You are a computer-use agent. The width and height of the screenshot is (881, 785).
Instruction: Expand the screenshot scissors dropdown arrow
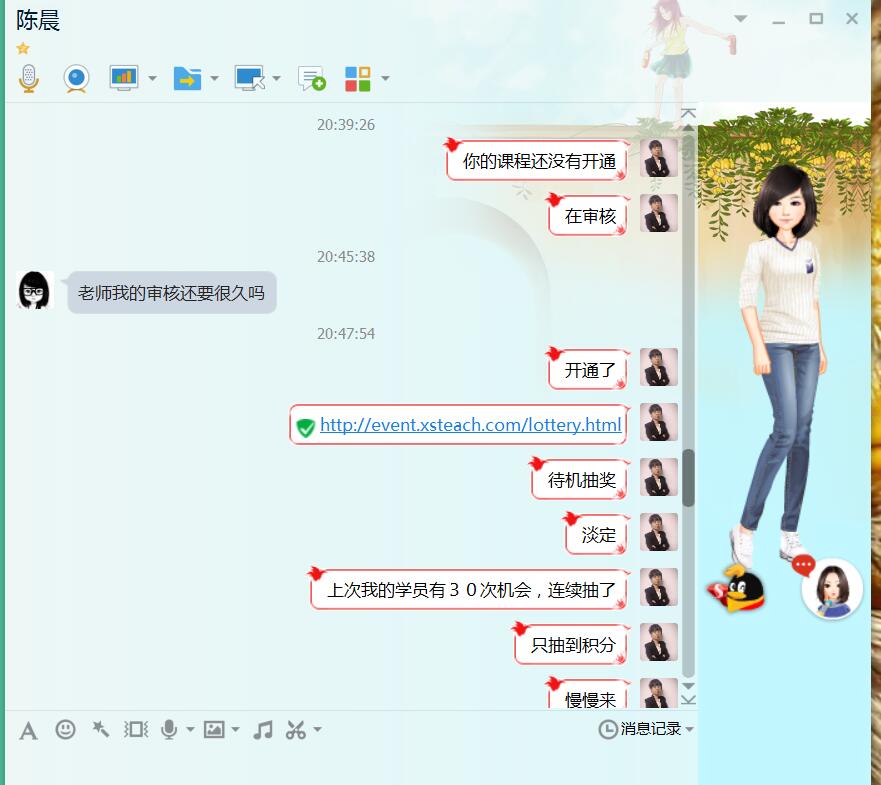pyautogui.click(x=318, y=730)
